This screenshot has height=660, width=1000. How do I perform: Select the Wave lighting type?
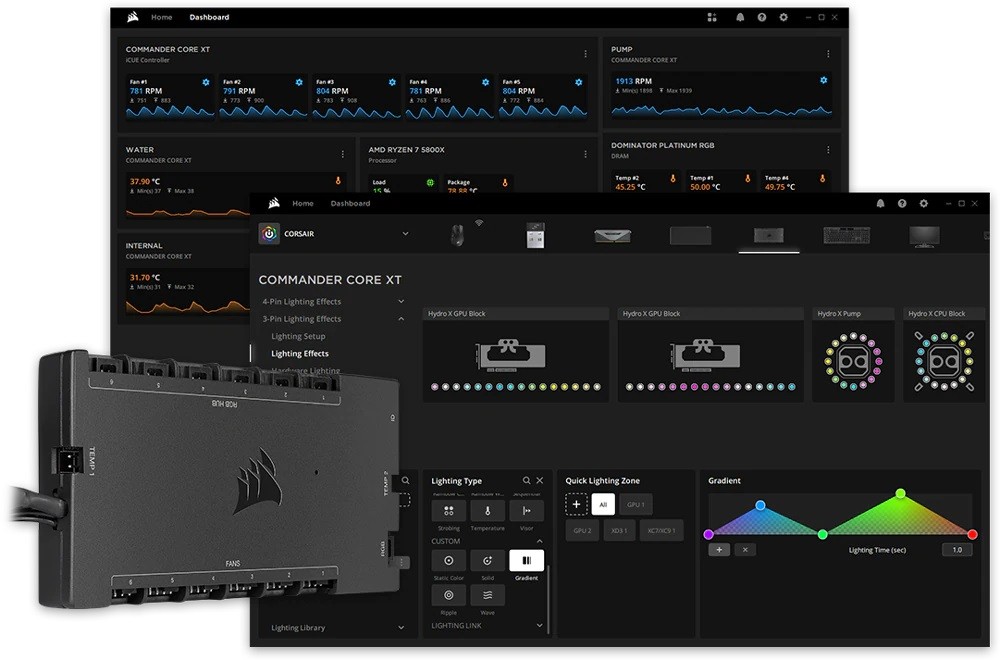[x=487, y=595]
